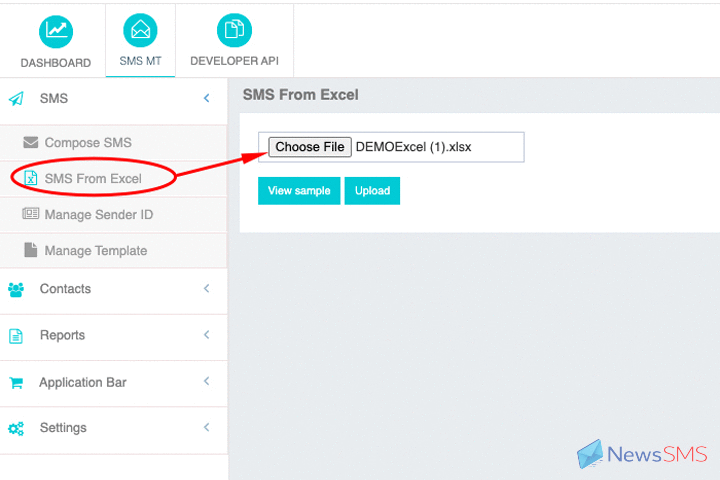Click the Settings gears icon

pos(16,428)
